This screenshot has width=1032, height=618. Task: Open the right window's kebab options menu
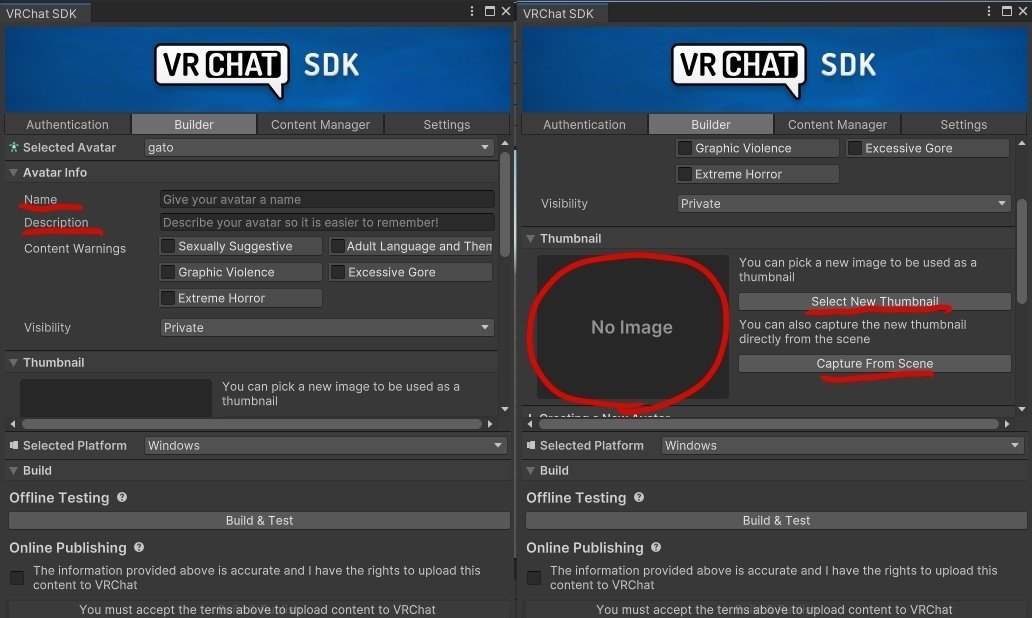point(989,11)
